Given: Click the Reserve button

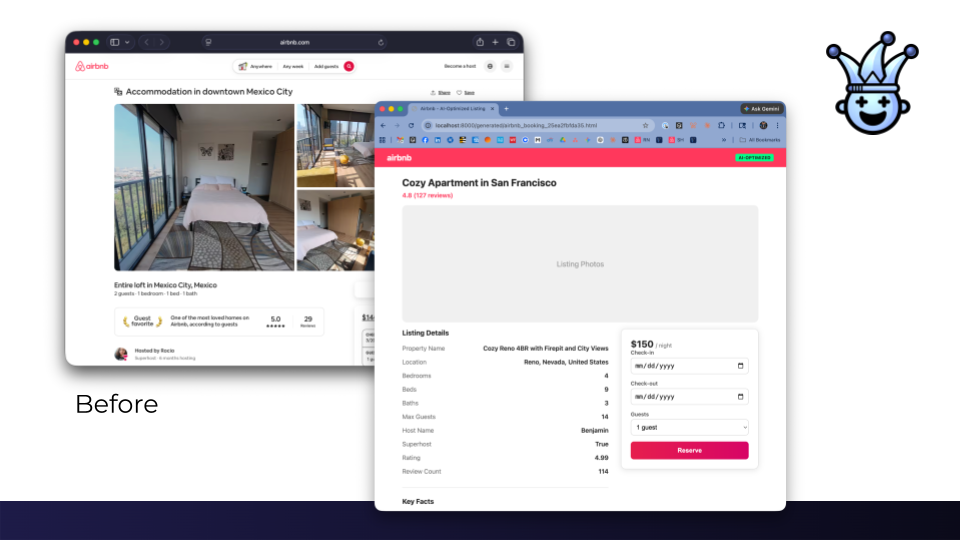Looking at the screenshot, I should (689, 450).
